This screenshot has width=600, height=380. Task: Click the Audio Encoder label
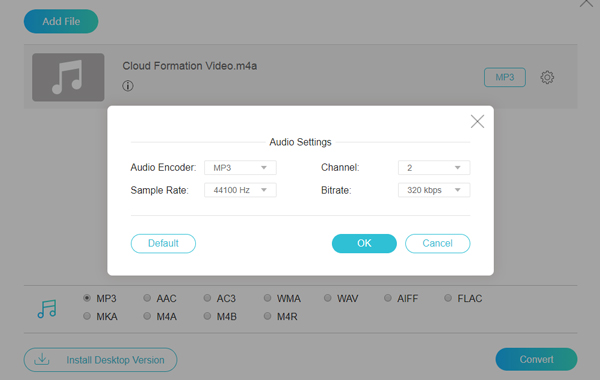coord(163,167)
